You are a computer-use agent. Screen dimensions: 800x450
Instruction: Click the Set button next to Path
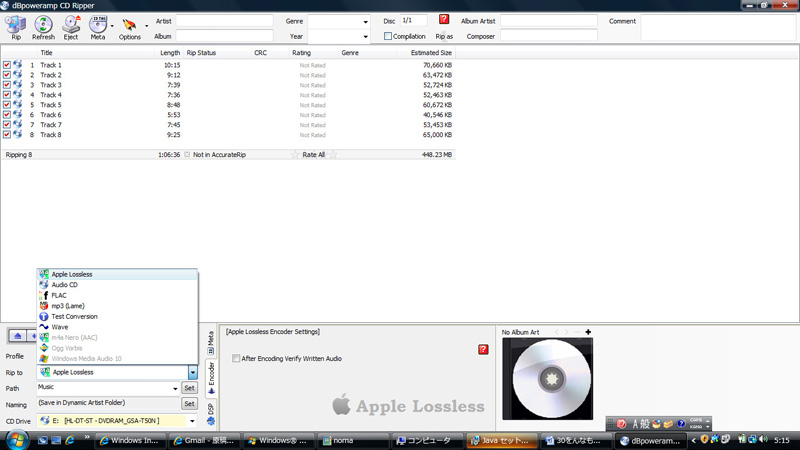tap(189, 388)
